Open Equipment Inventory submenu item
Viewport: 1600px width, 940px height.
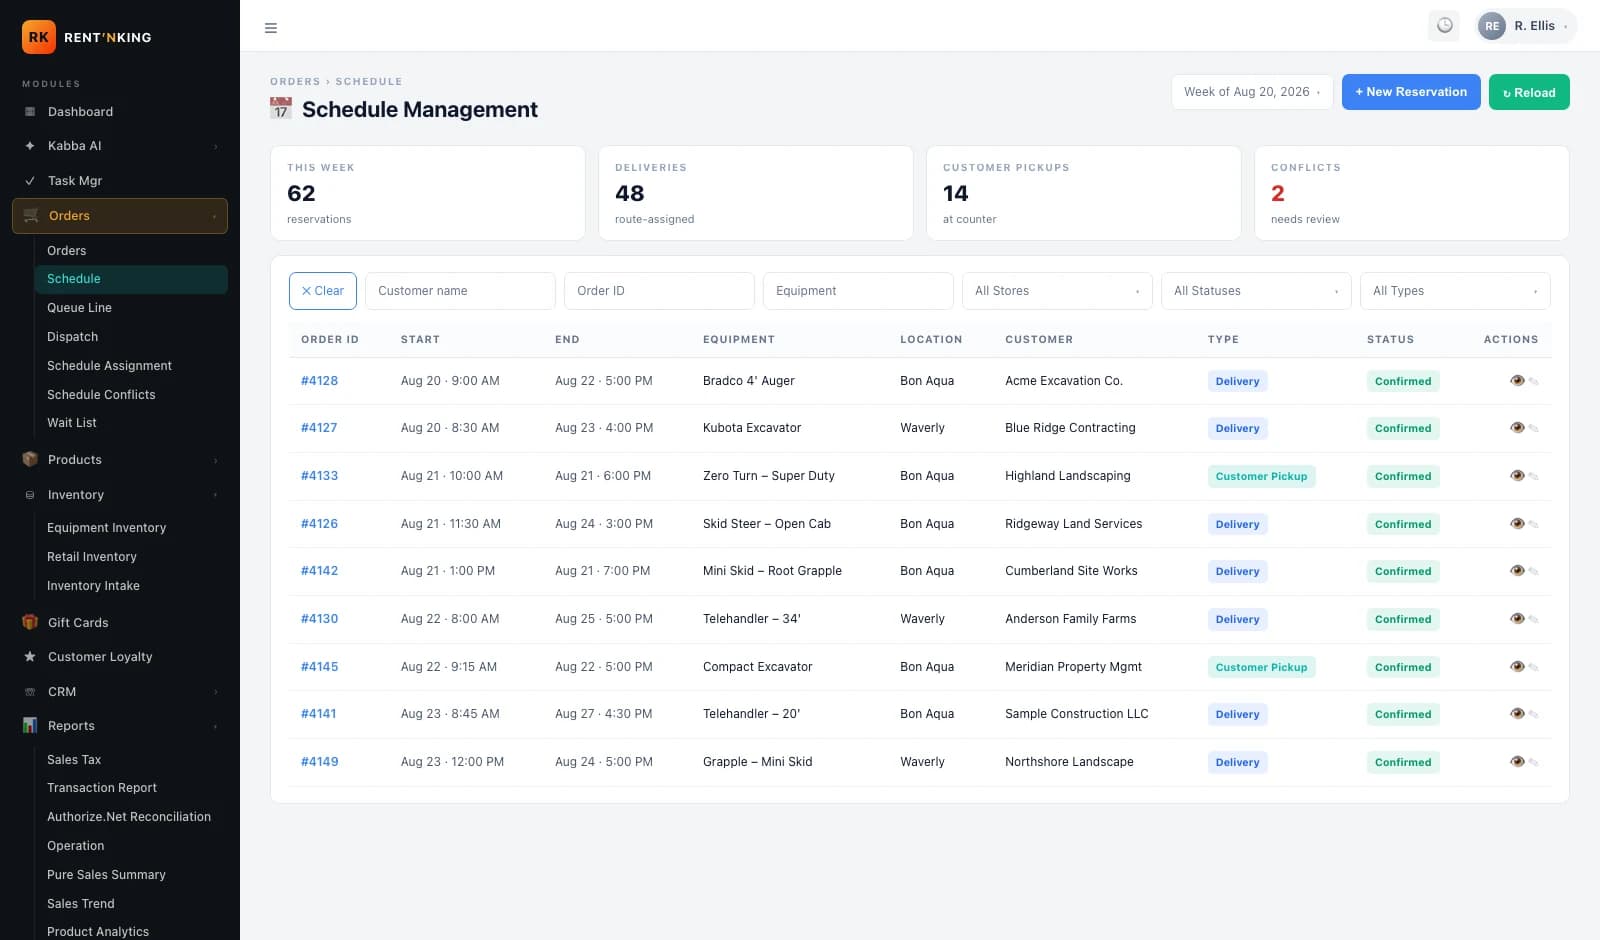pyautogui.click(x=131, y=528)
